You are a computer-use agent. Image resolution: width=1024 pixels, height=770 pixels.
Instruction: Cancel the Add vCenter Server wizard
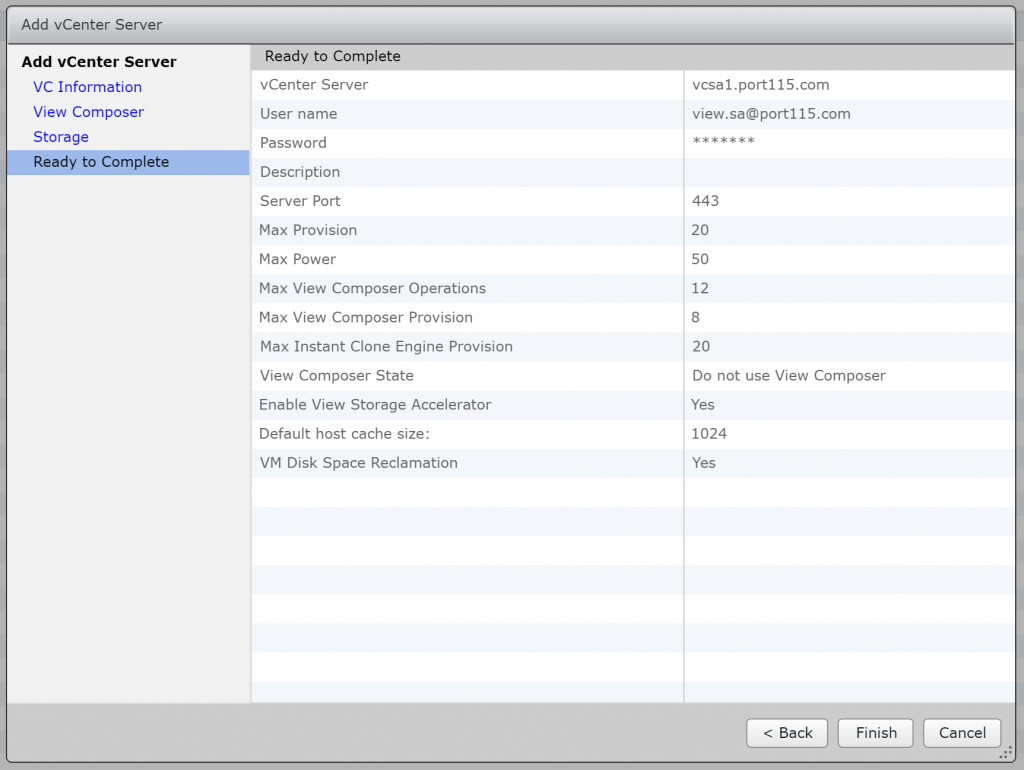tap(961, 733)
